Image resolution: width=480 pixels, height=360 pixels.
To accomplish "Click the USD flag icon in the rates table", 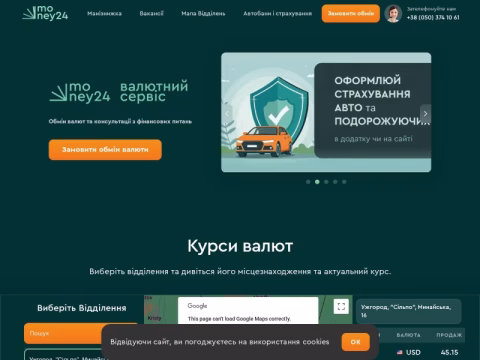I will tap(400, 352).
